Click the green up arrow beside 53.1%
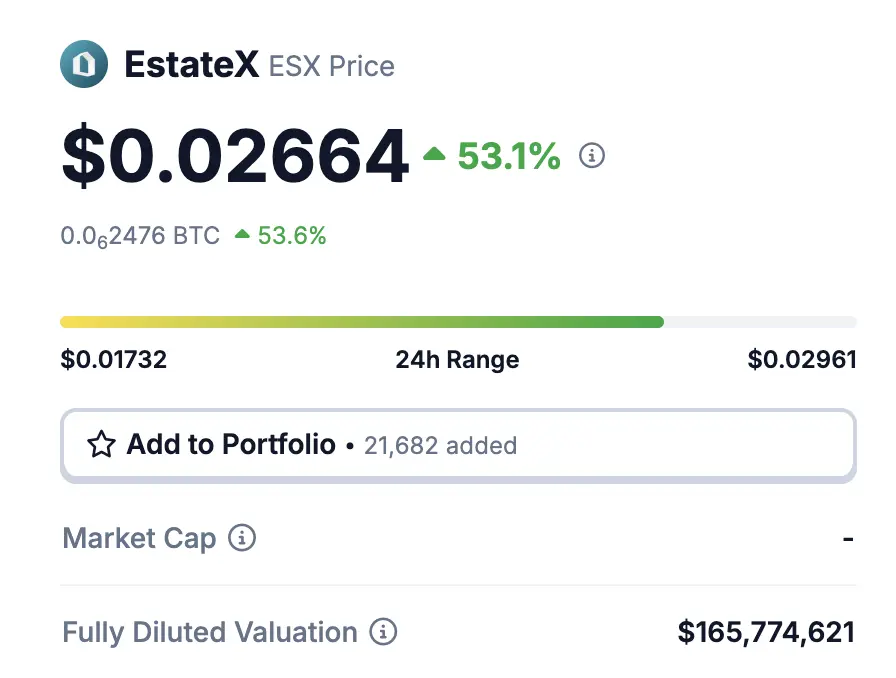Screen dimensions: 896x678 434,154
